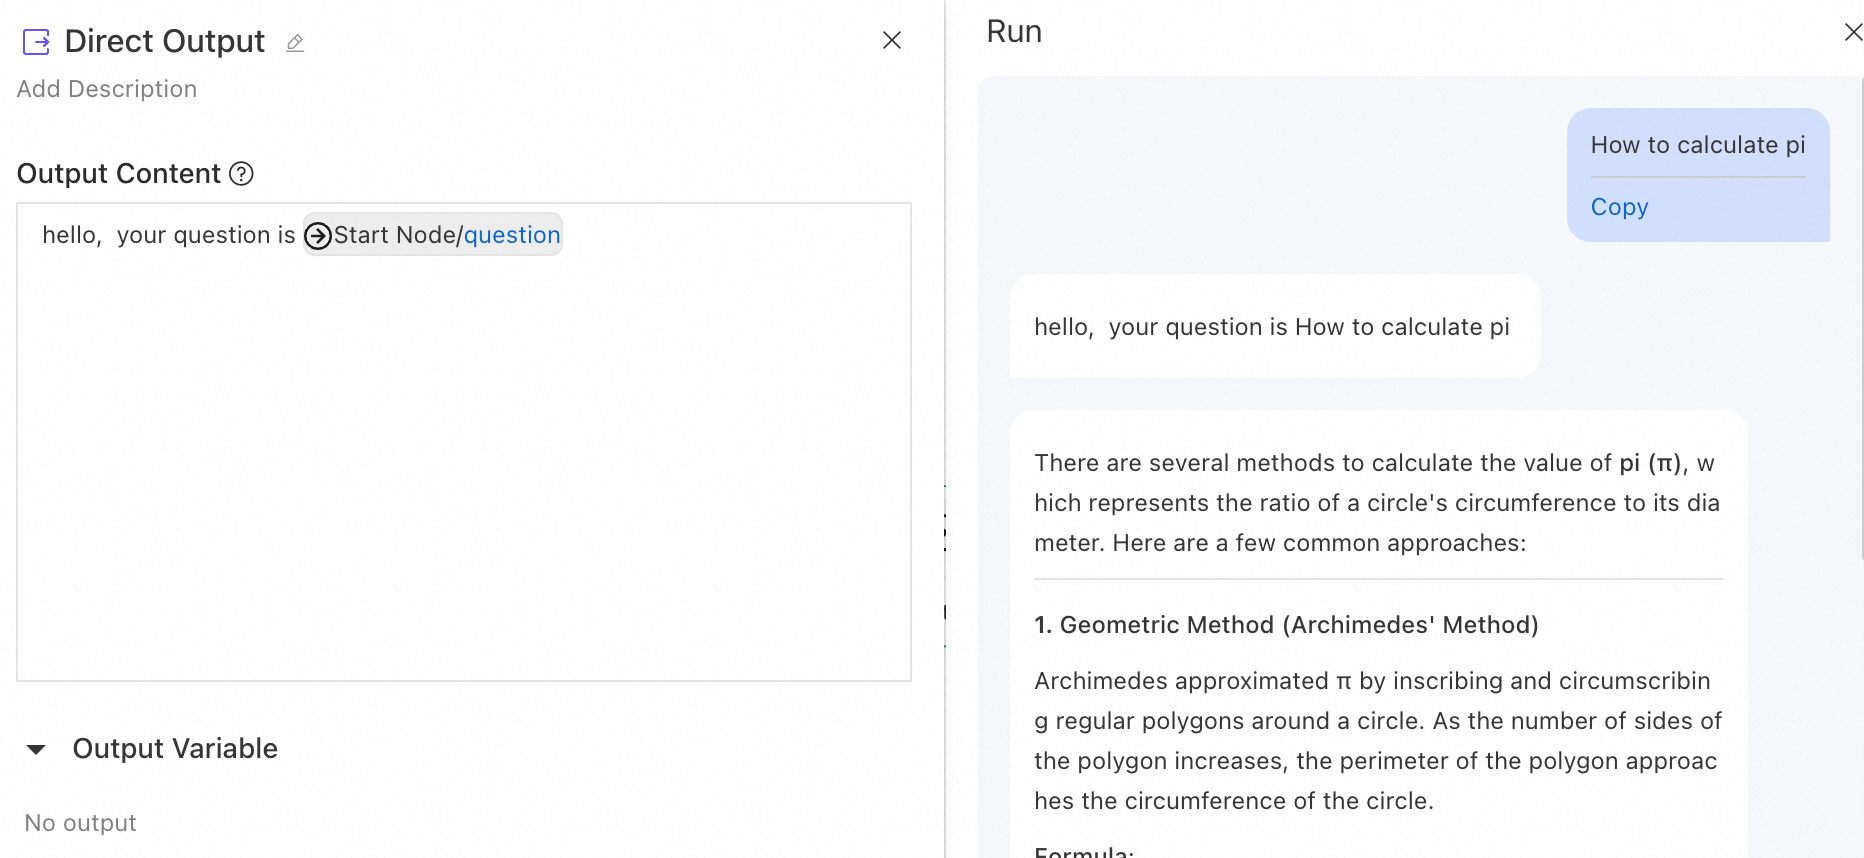1864x858 pixels.
Task: Open the Output Content help tooltip icon
Action: pos(241,174)
